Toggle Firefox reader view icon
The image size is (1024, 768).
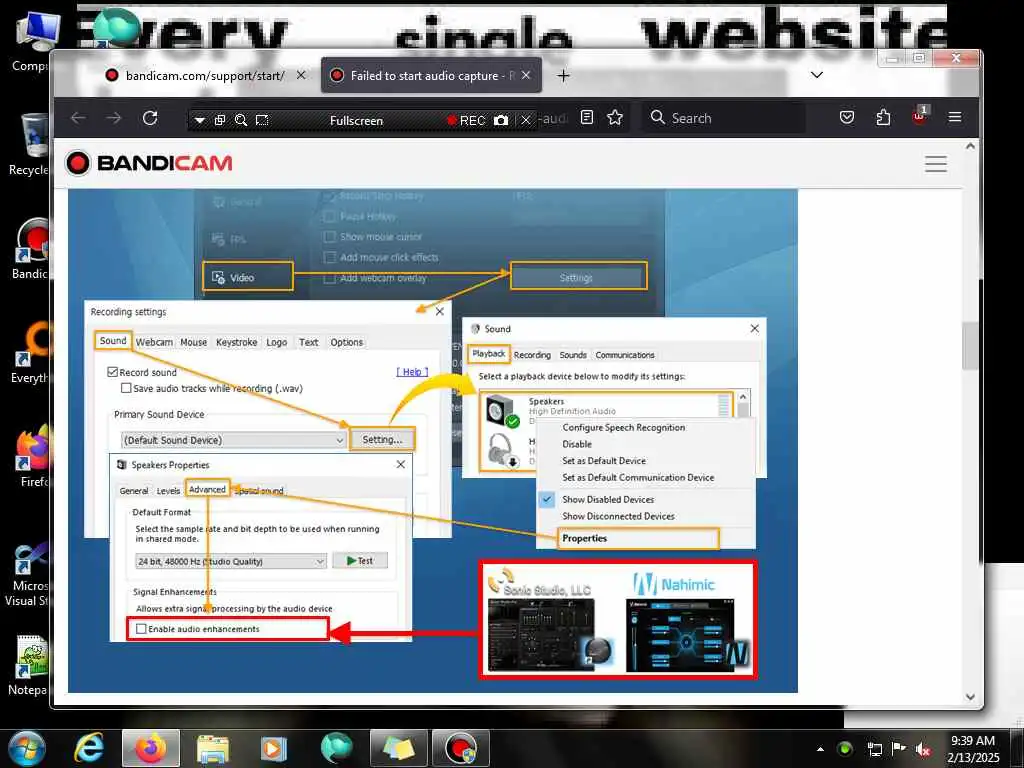pos(587,118)
